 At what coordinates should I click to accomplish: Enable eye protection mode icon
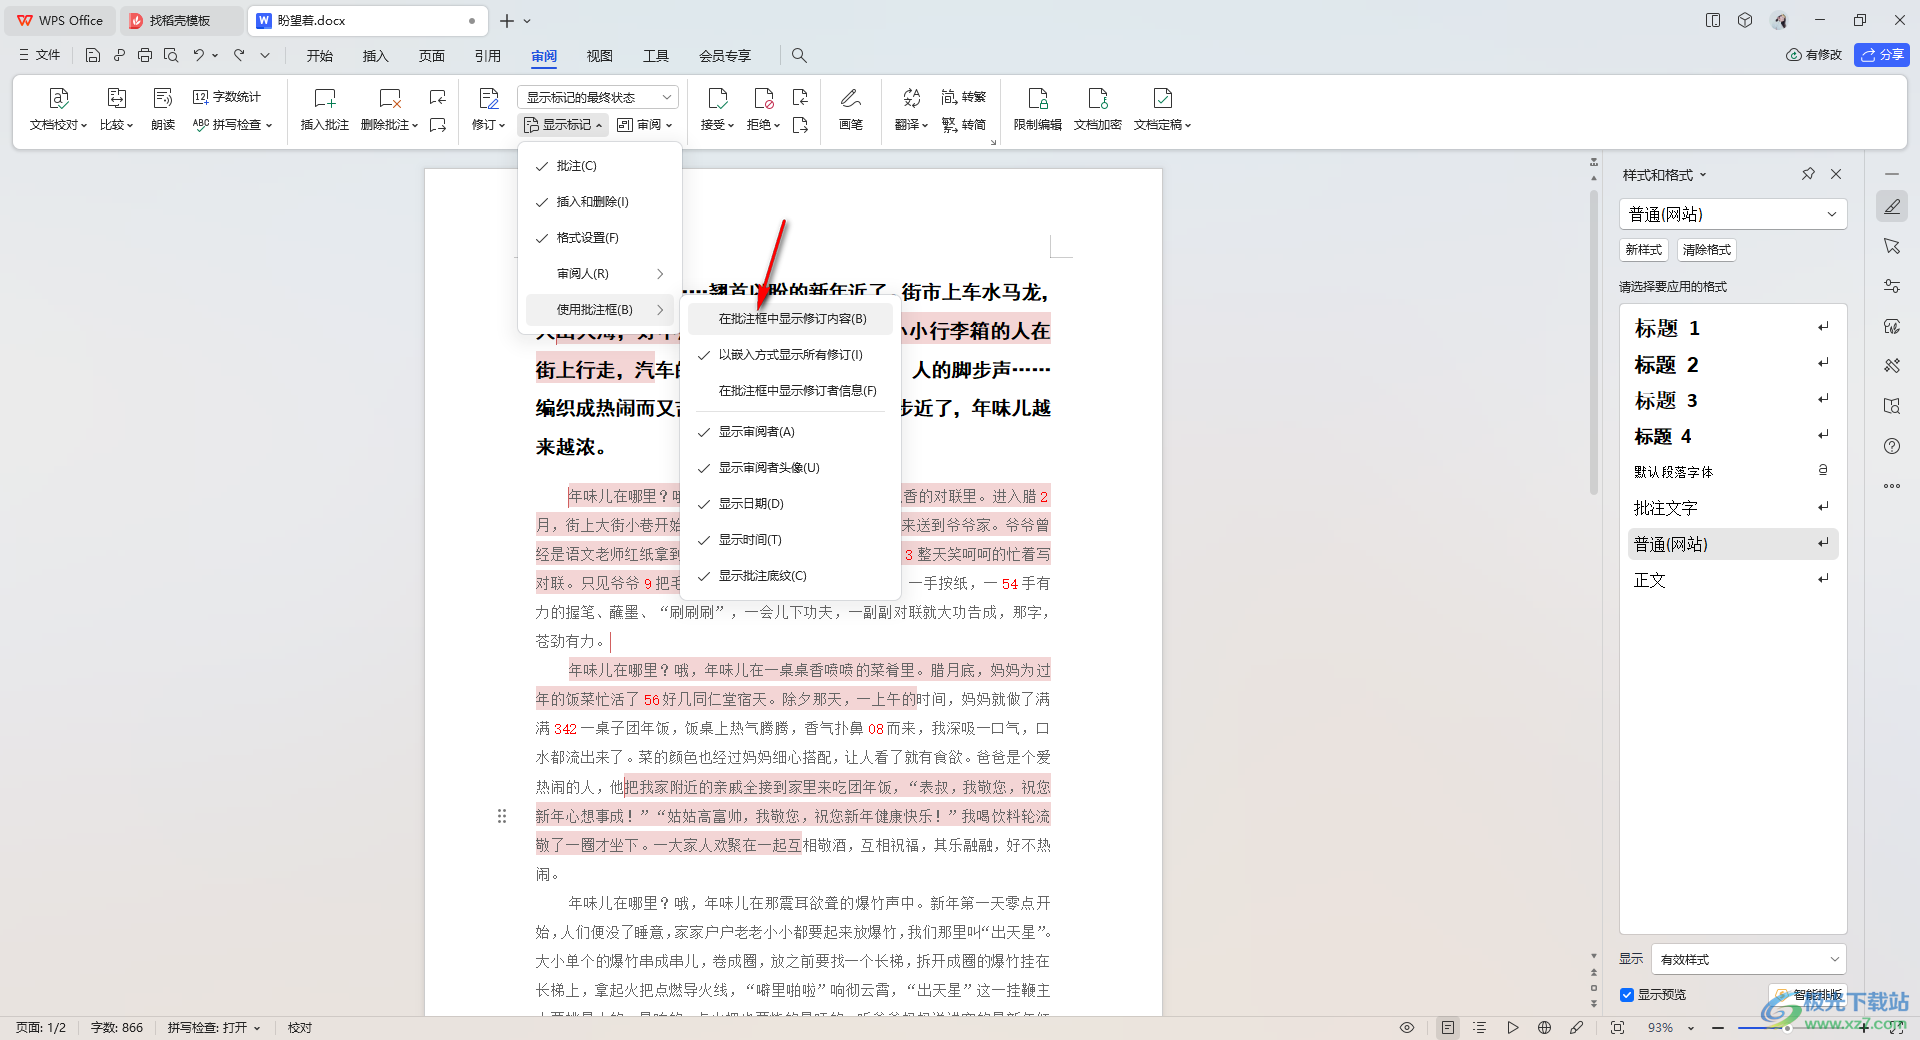coord(1407,1027)
